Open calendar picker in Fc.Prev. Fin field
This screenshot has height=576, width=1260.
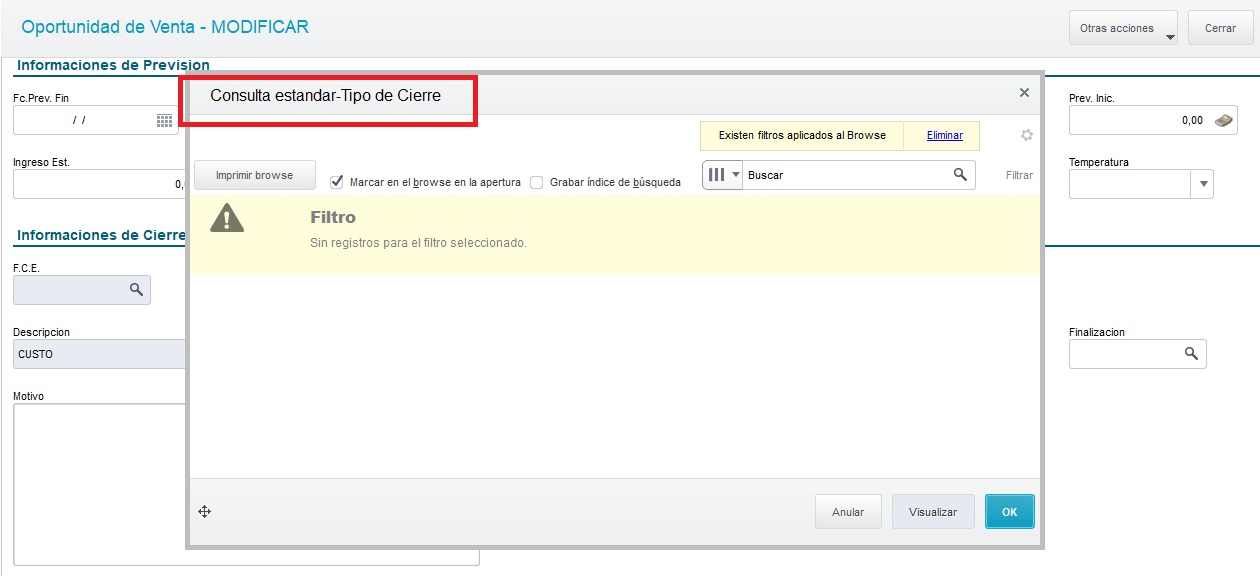[x=164, y=120]
